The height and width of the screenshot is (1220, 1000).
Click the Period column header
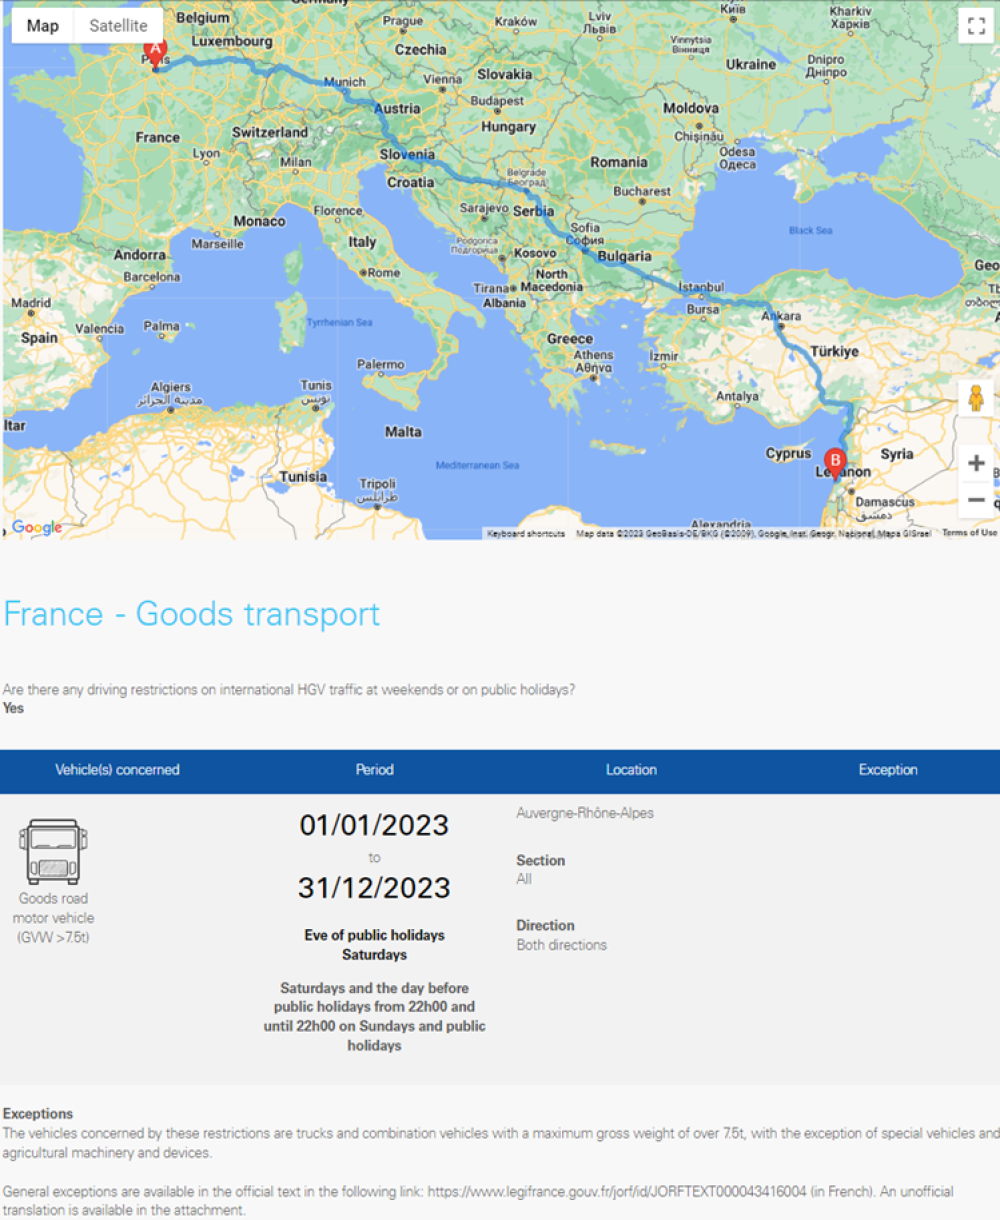[x=374, y=769]
